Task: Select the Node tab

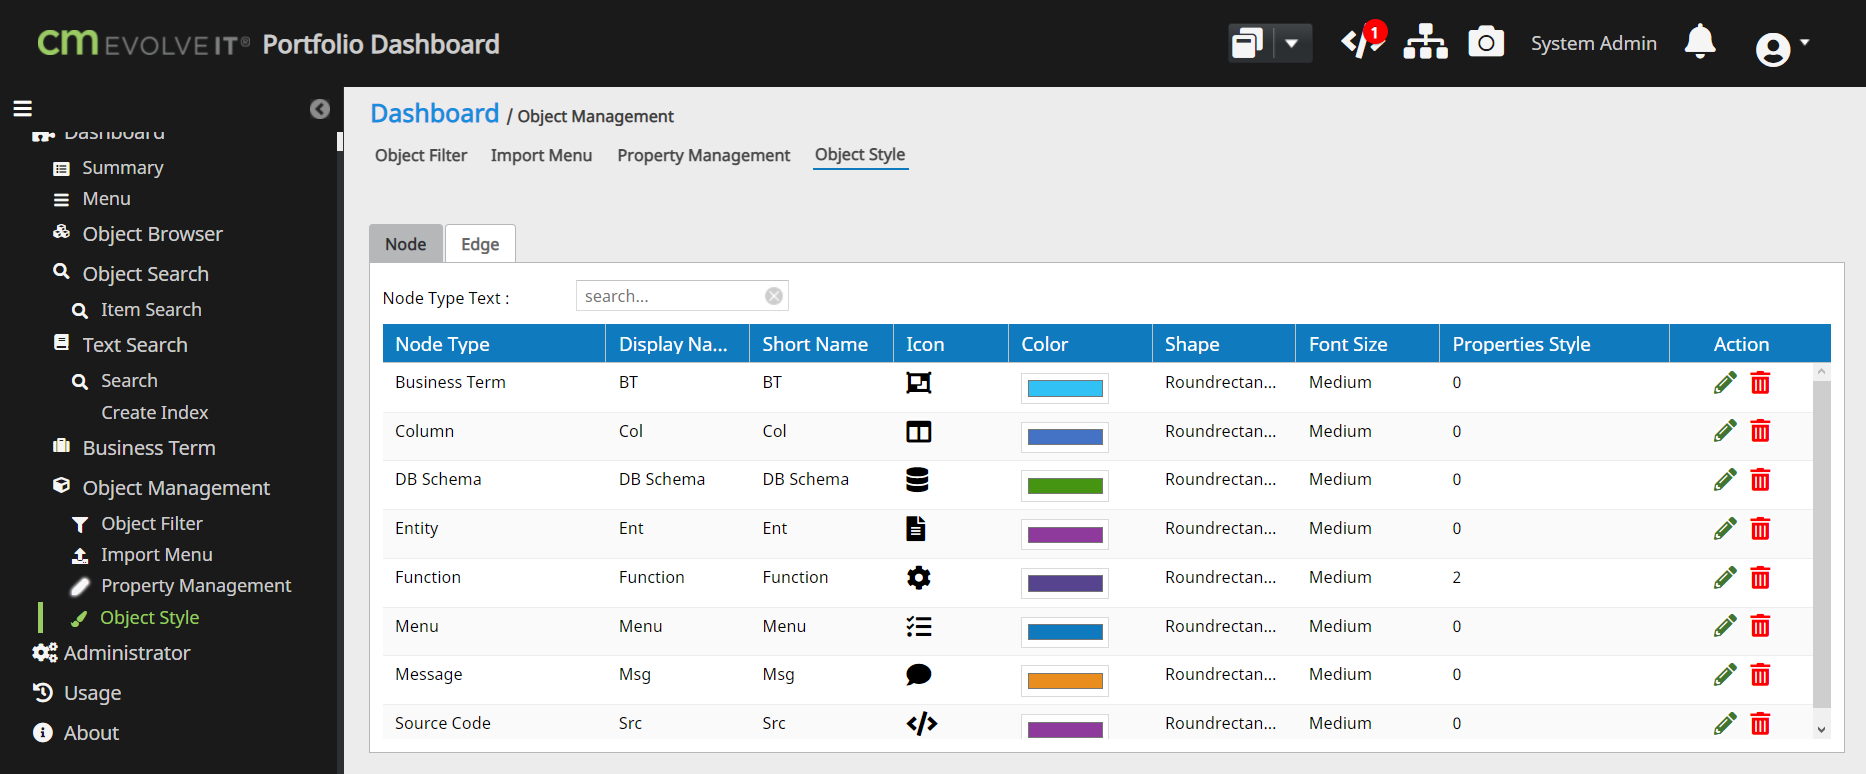Action: coord(406,244)
